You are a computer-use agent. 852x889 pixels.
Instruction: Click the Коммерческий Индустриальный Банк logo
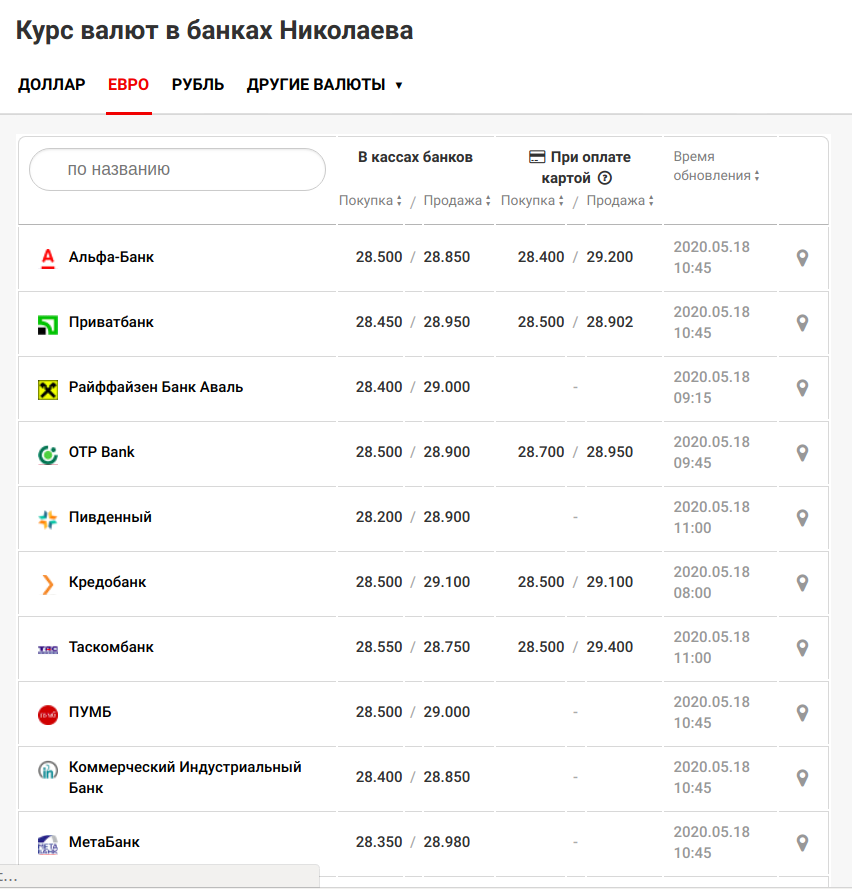click(48, 771)
